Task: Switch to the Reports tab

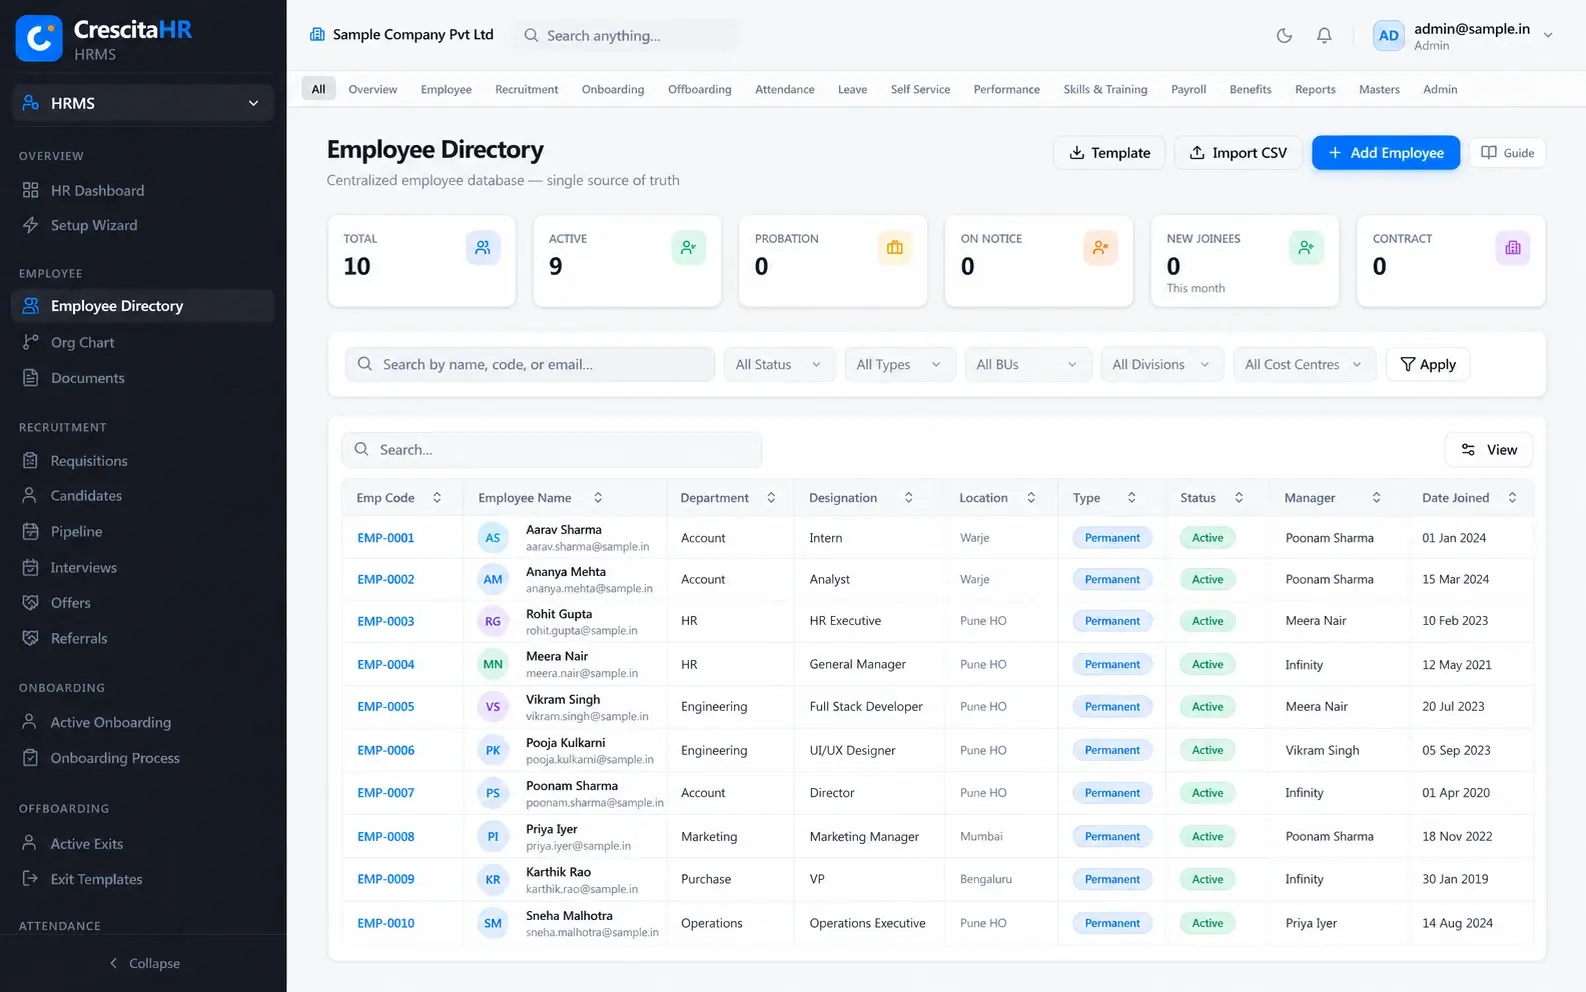Action: (1315, 89)
